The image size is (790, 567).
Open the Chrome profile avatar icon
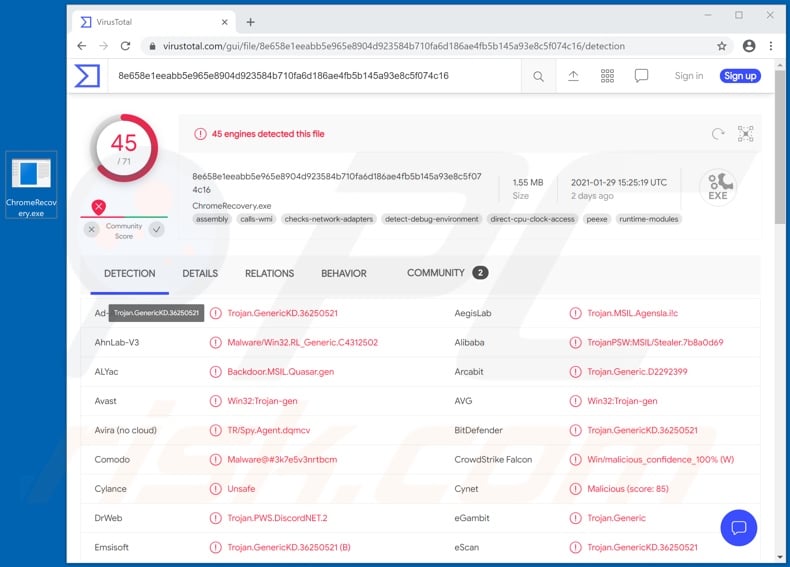point(749,46)
